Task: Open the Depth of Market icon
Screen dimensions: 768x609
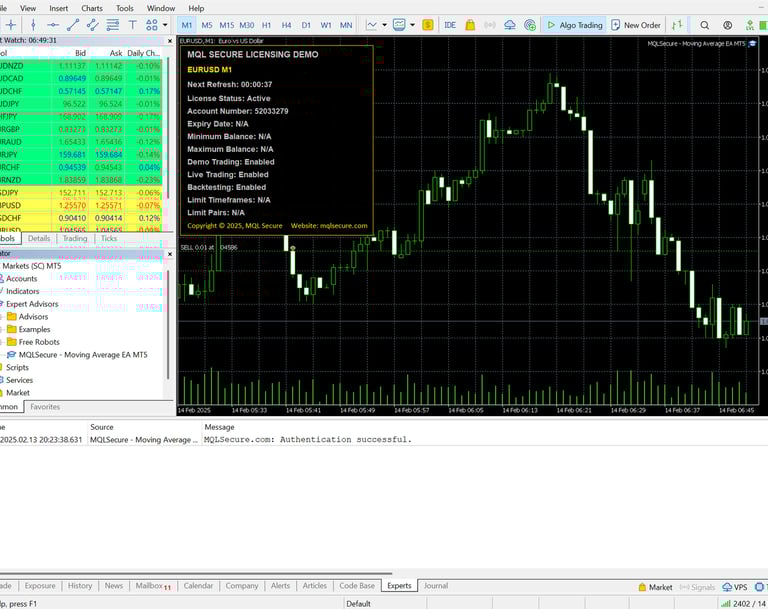Action: click(x=677, y=25)
